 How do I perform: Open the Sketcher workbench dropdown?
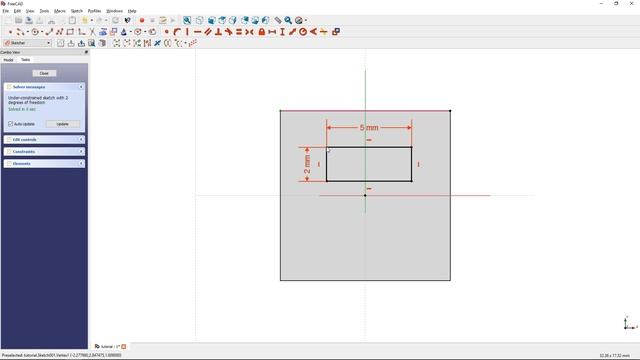(x=27, y=43)
